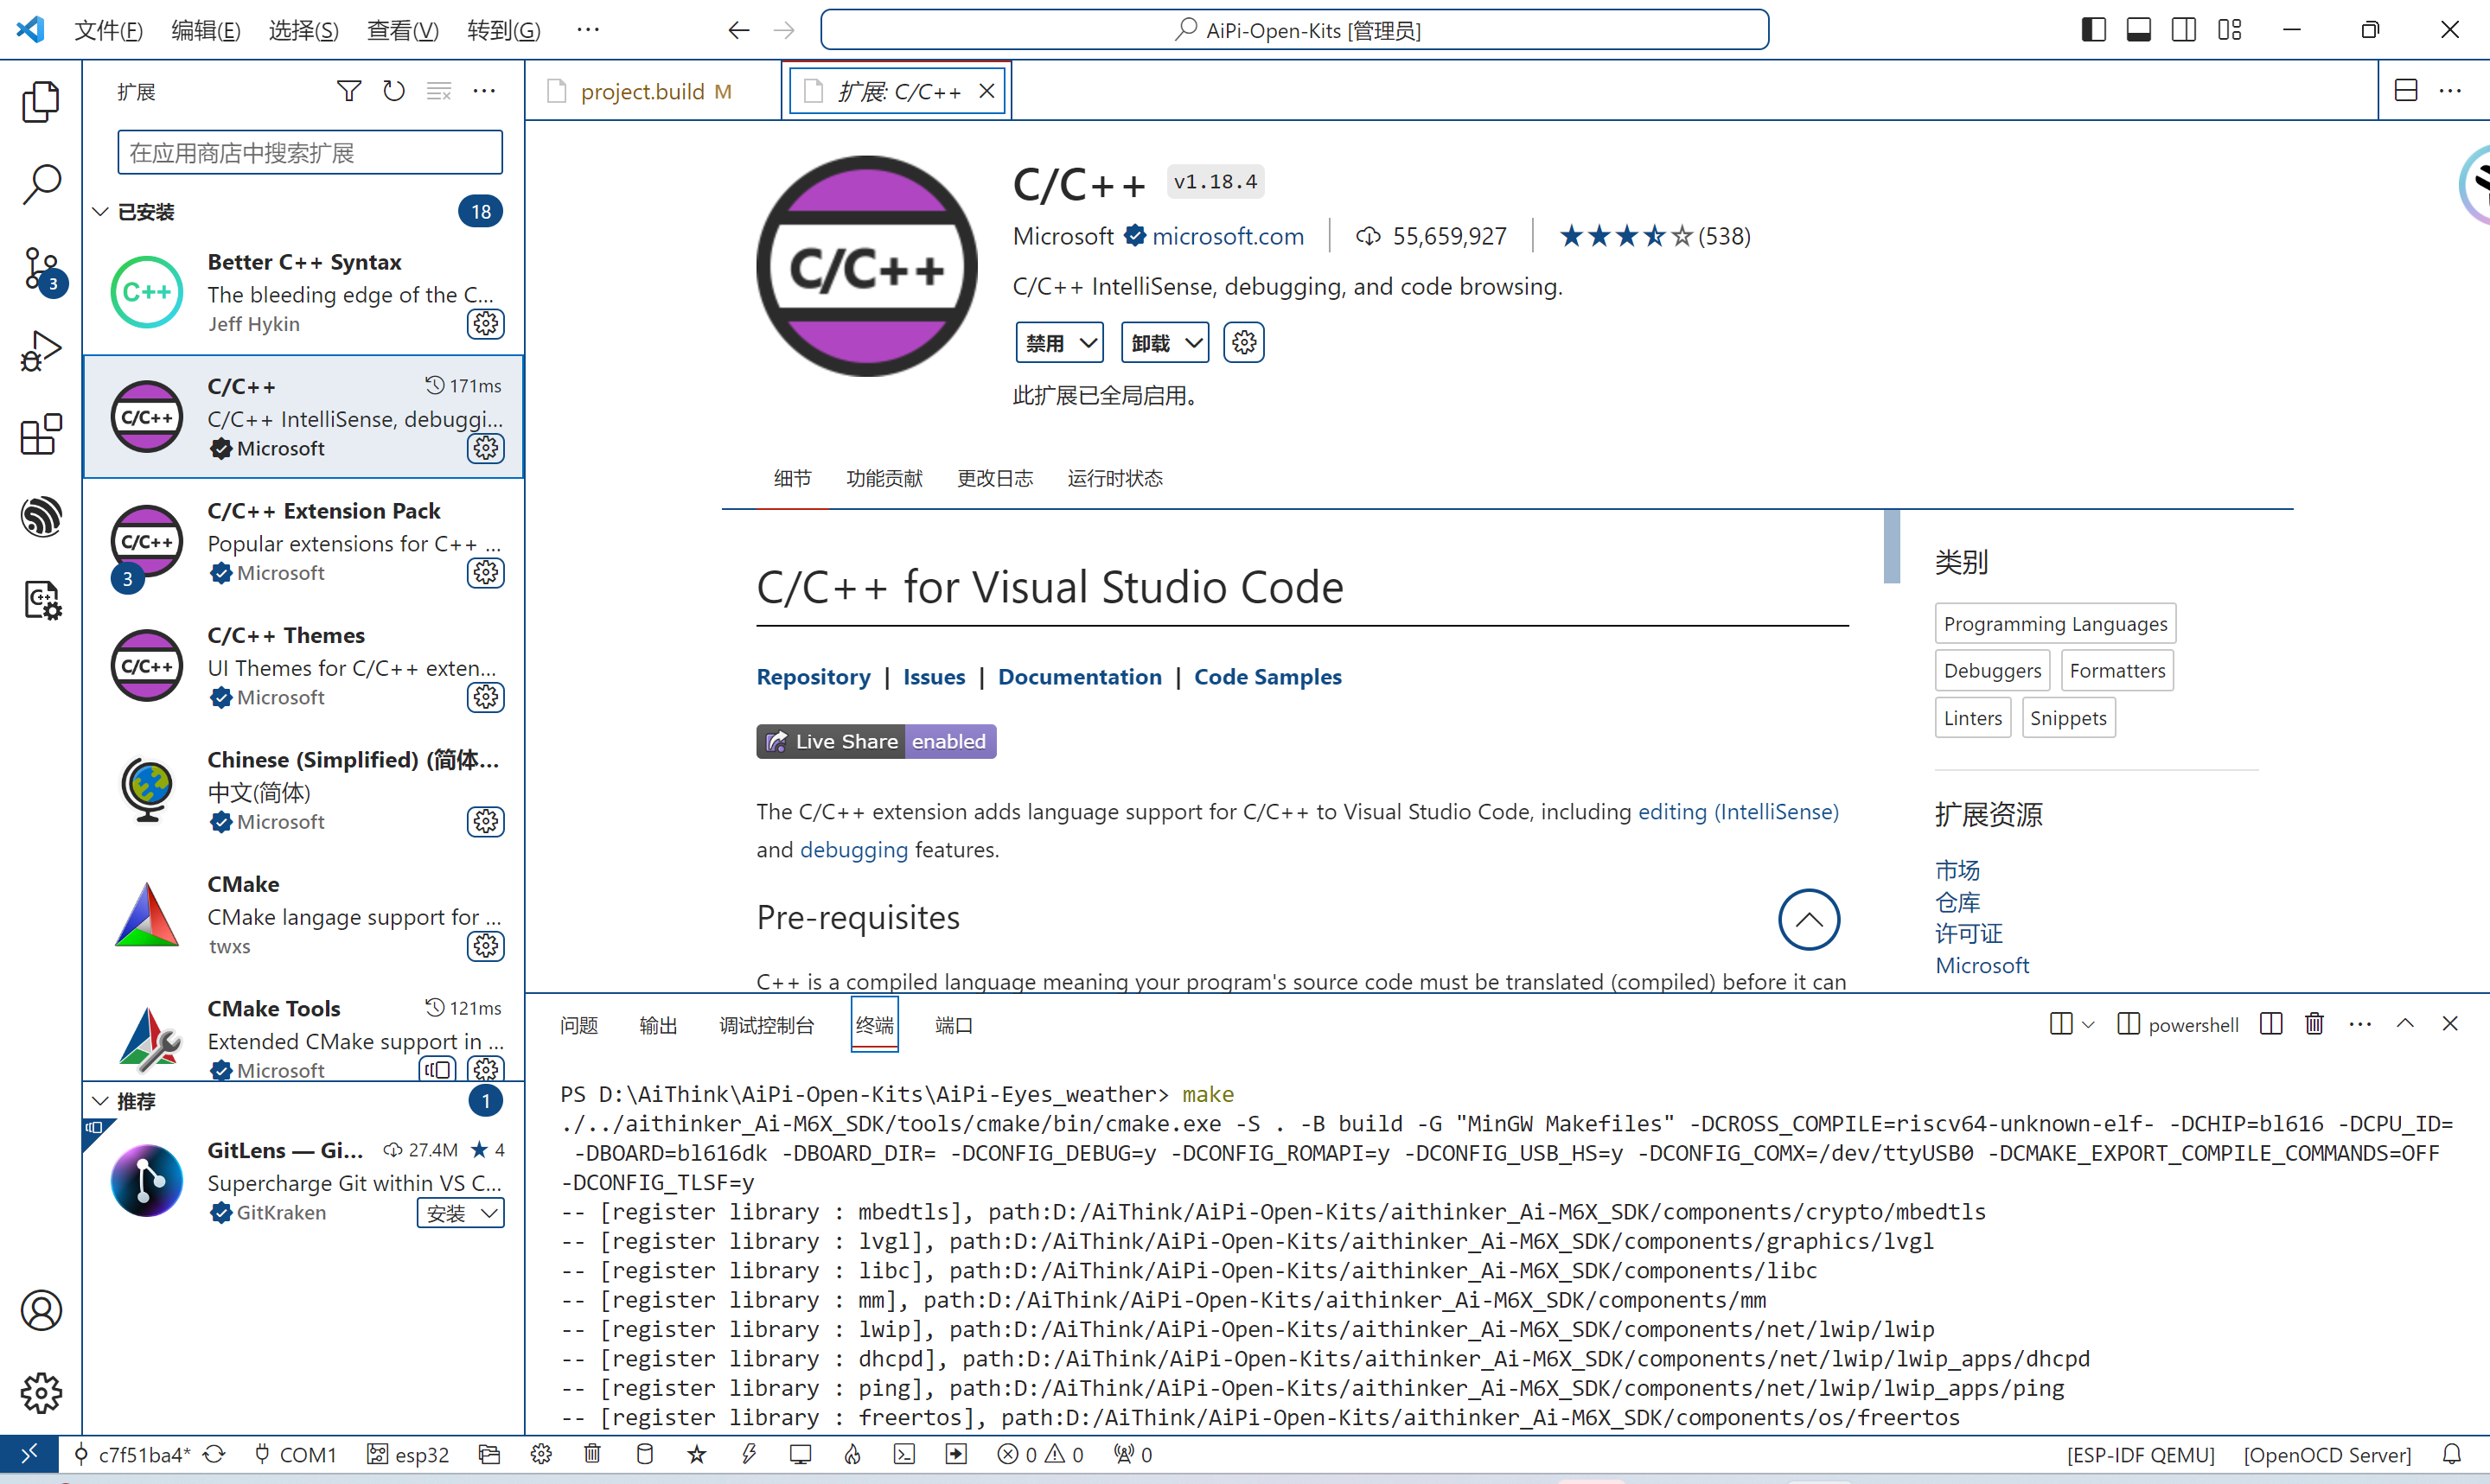Viewport: 2490px width, 1484px height.
Task: Select esp32 target in status bar
Action: [408, 1455]
